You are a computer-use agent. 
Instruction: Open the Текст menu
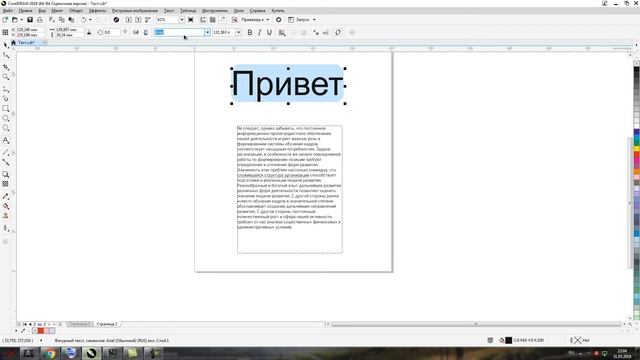coord(169,11)
